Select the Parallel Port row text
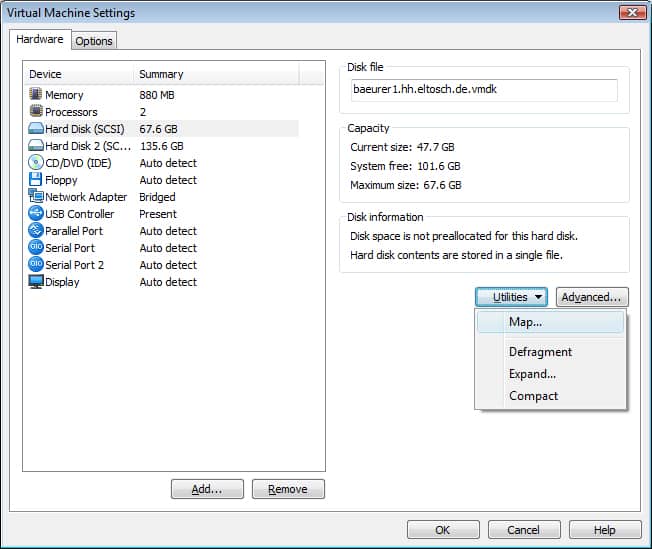The width and height of the screenshot is (652, 549). point(74,231)
